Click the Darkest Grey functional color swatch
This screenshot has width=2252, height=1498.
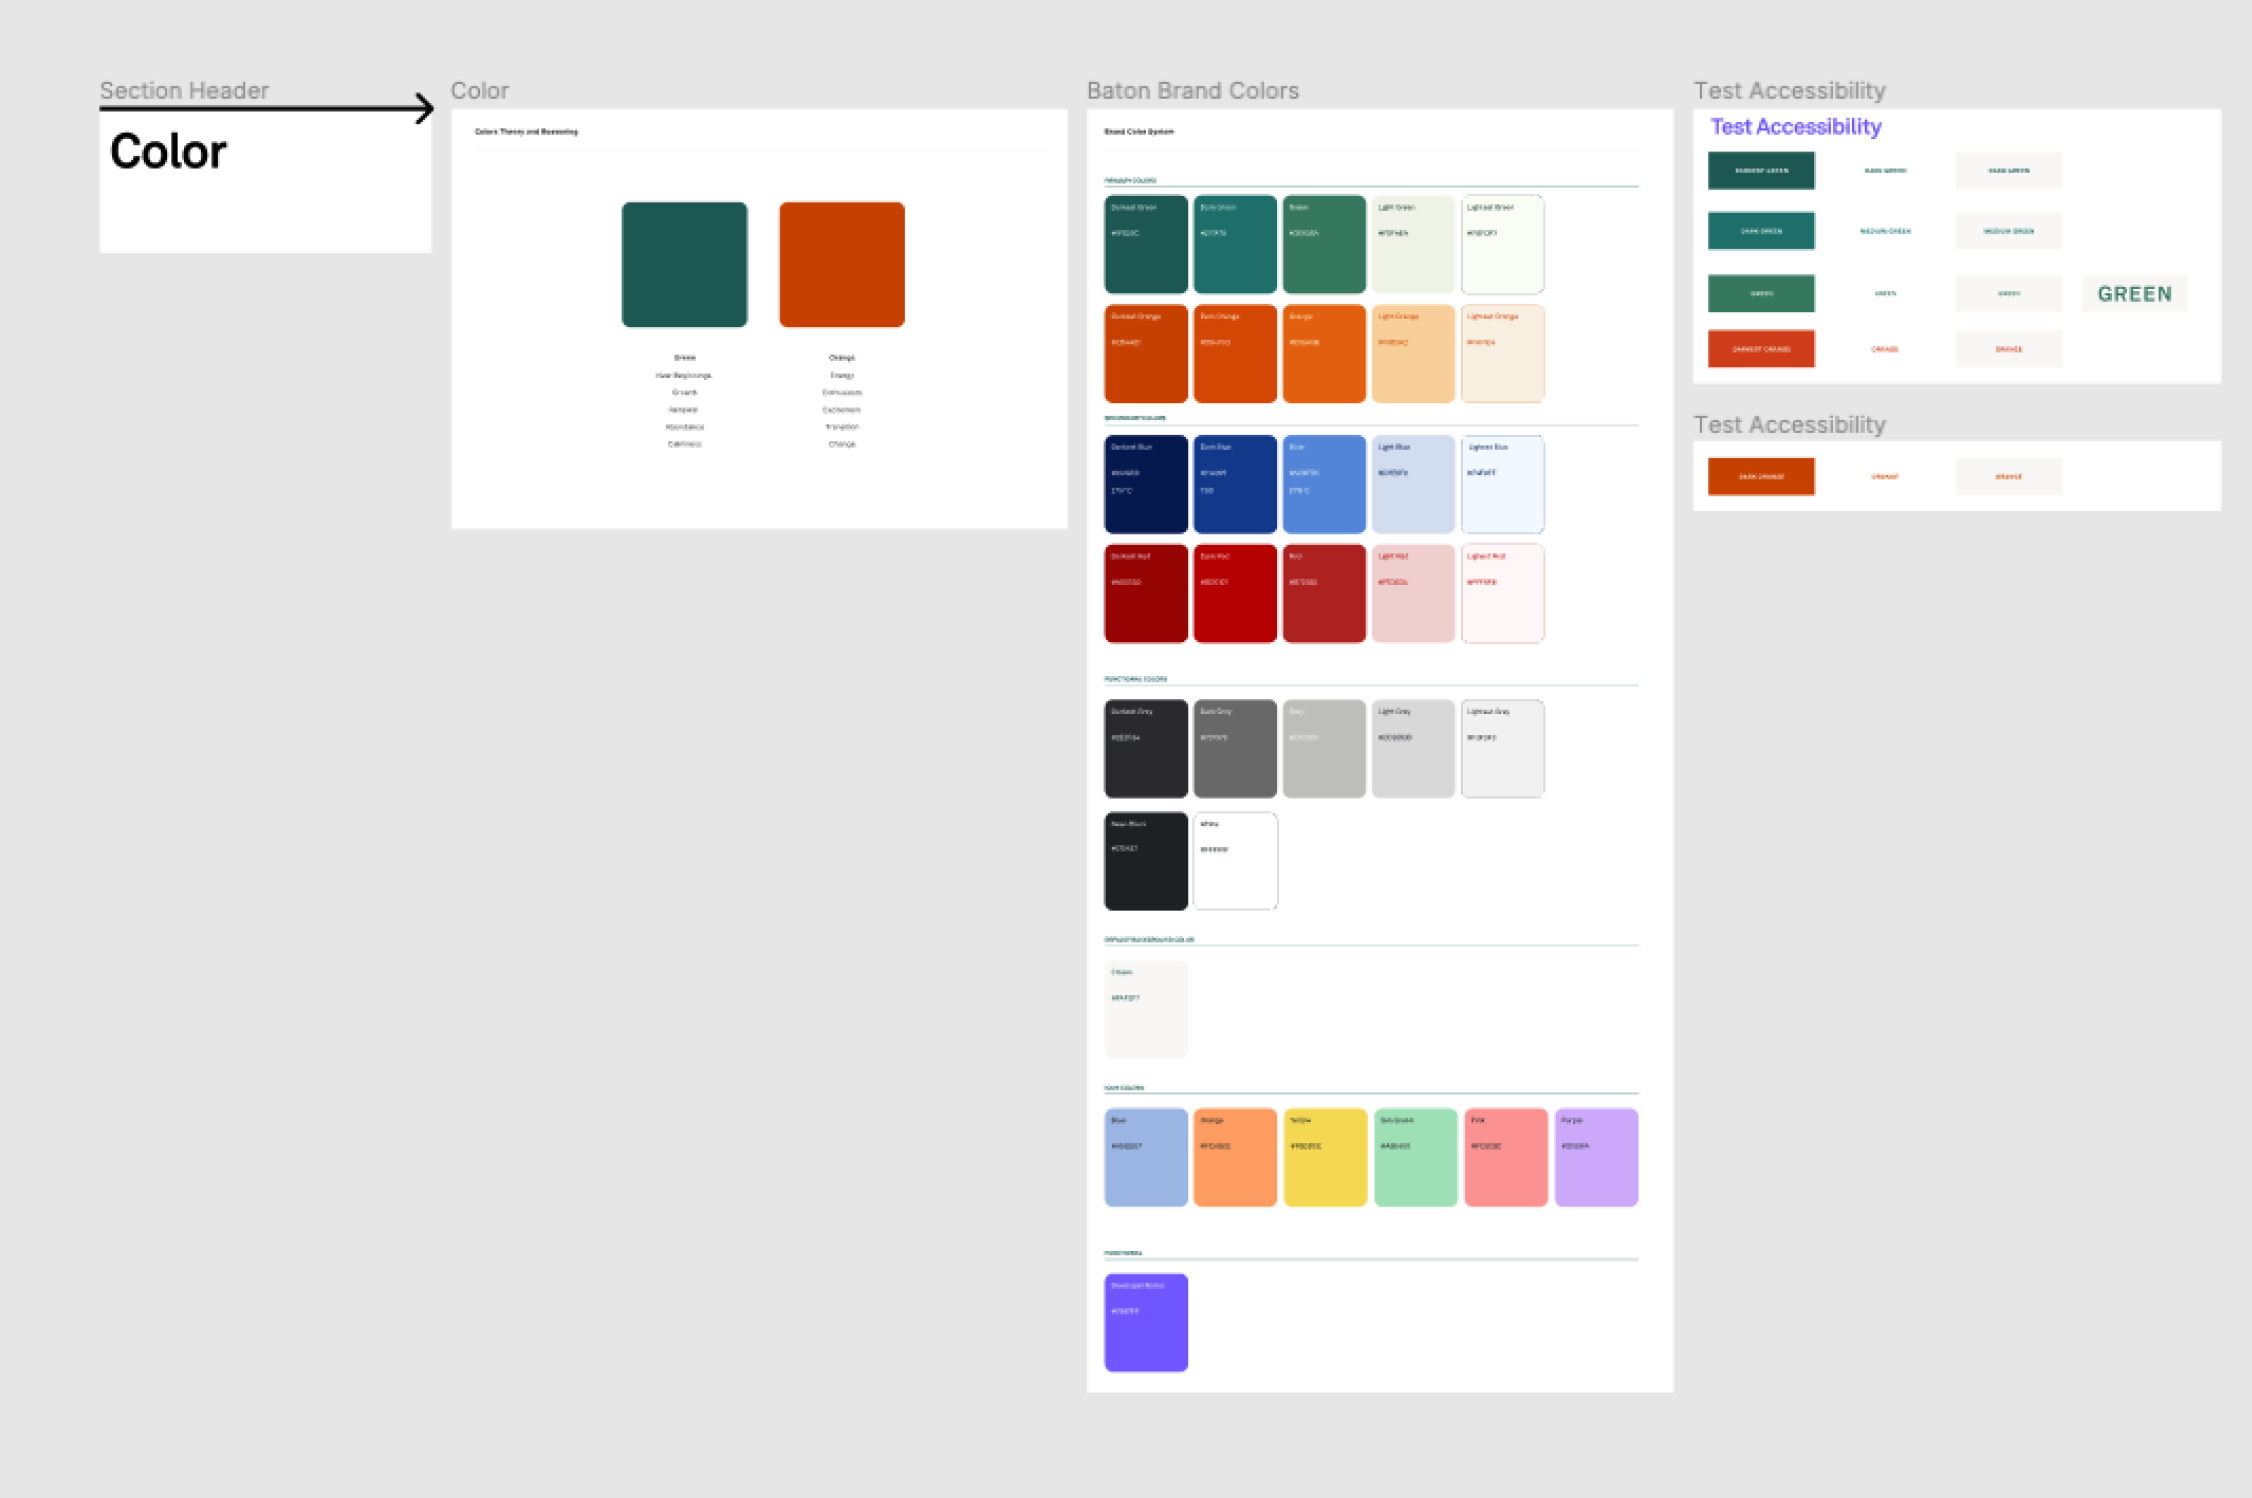click(x=1145, y=748)
